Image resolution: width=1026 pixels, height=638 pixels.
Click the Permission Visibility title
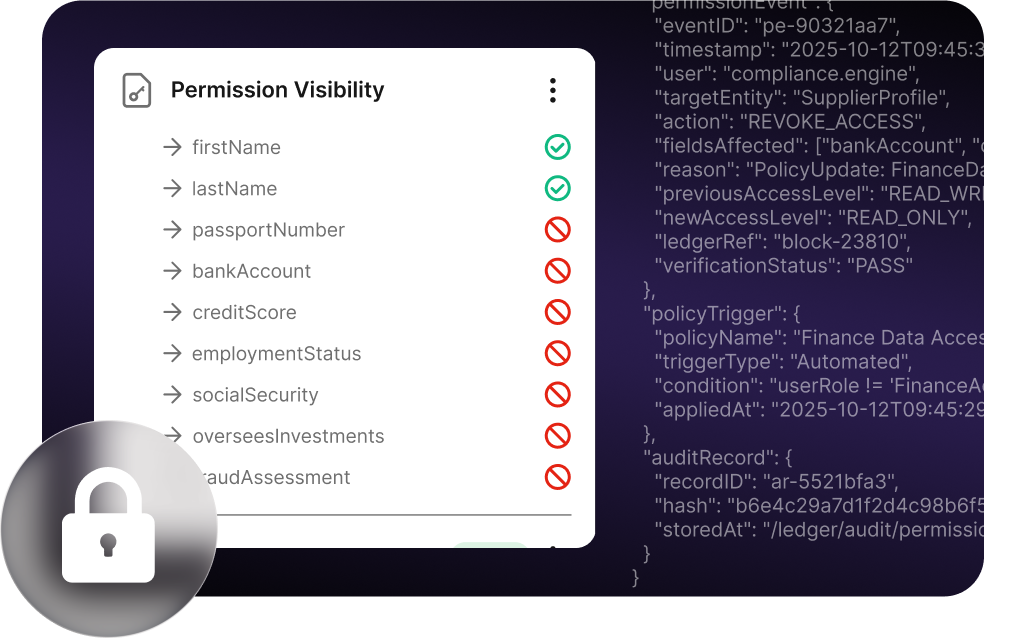point(277,90)
